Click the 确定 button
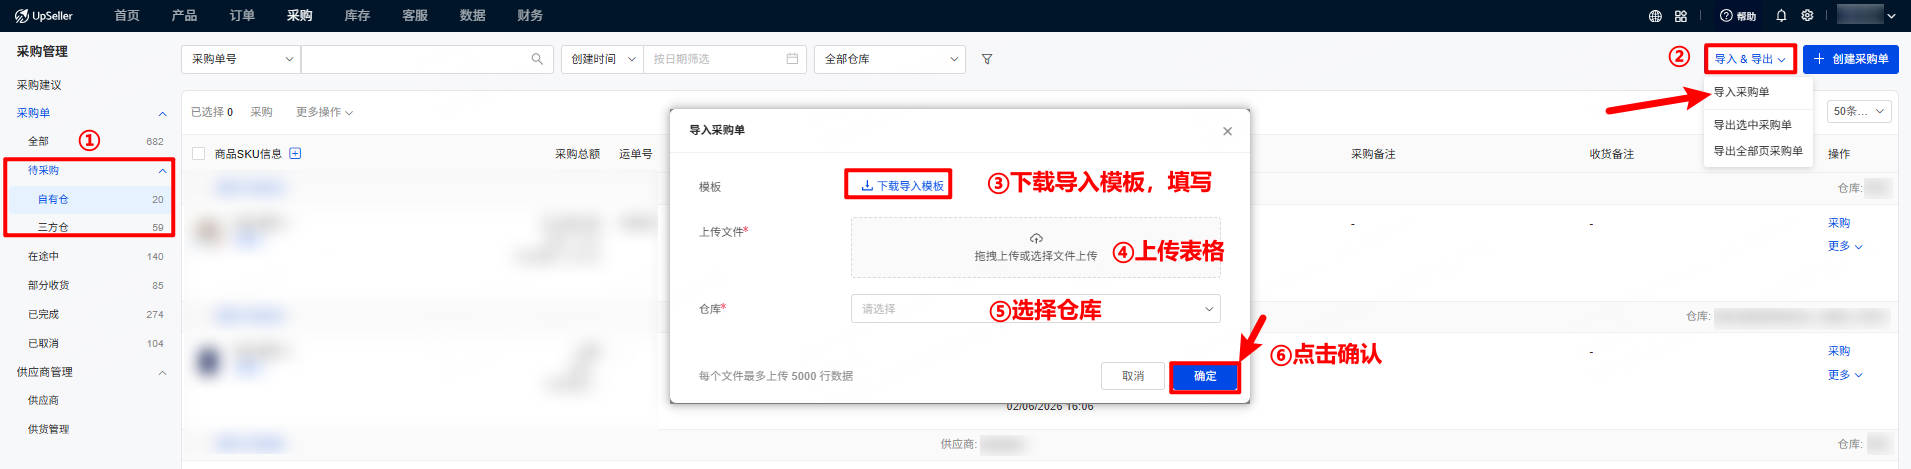Viewport: 1911px width, 469px height. (x=1205, y=376)
